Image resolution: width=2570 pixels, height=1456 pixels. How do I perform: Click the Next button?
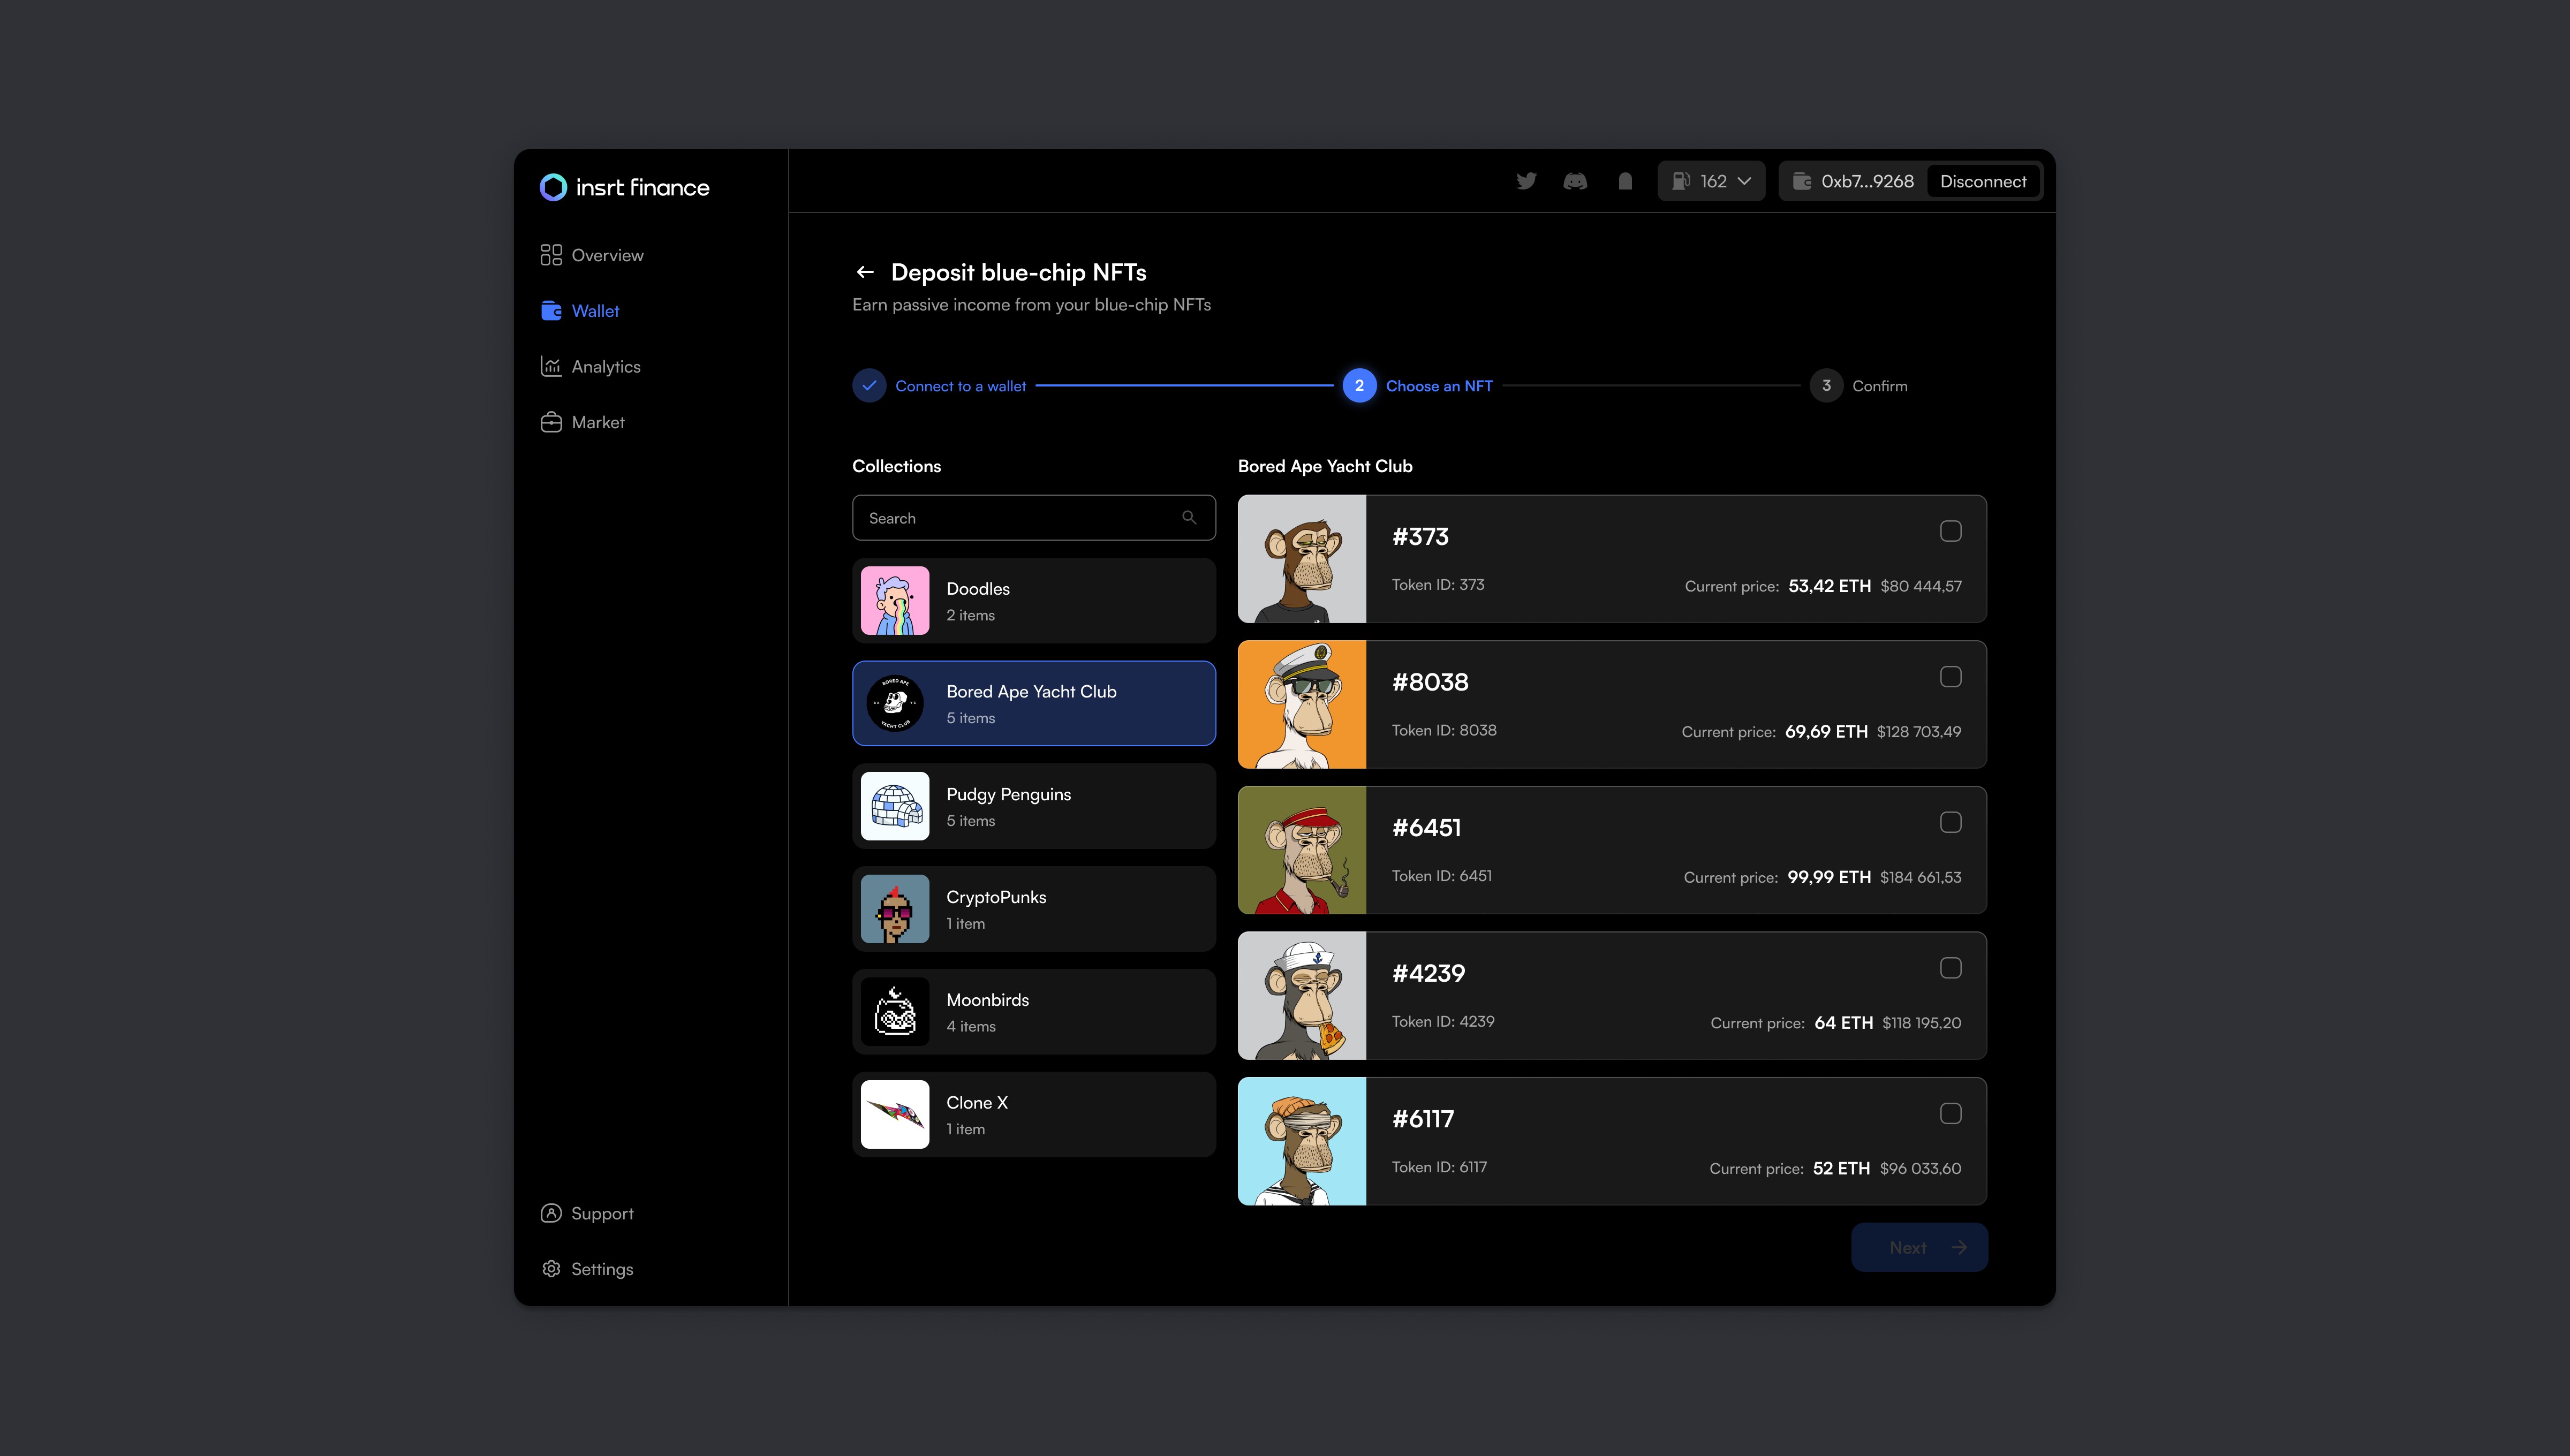(1919, 1247)
